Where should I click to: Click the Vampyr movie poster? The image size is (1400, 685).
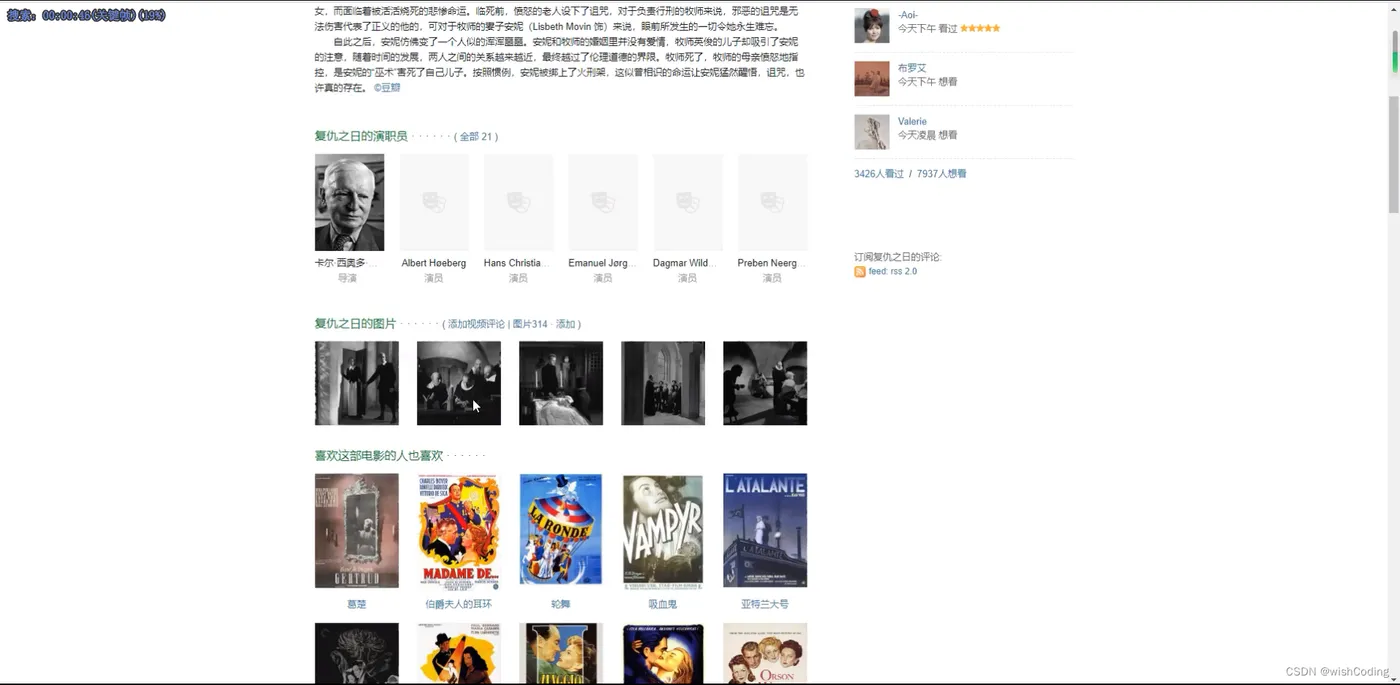click(662, 531)
